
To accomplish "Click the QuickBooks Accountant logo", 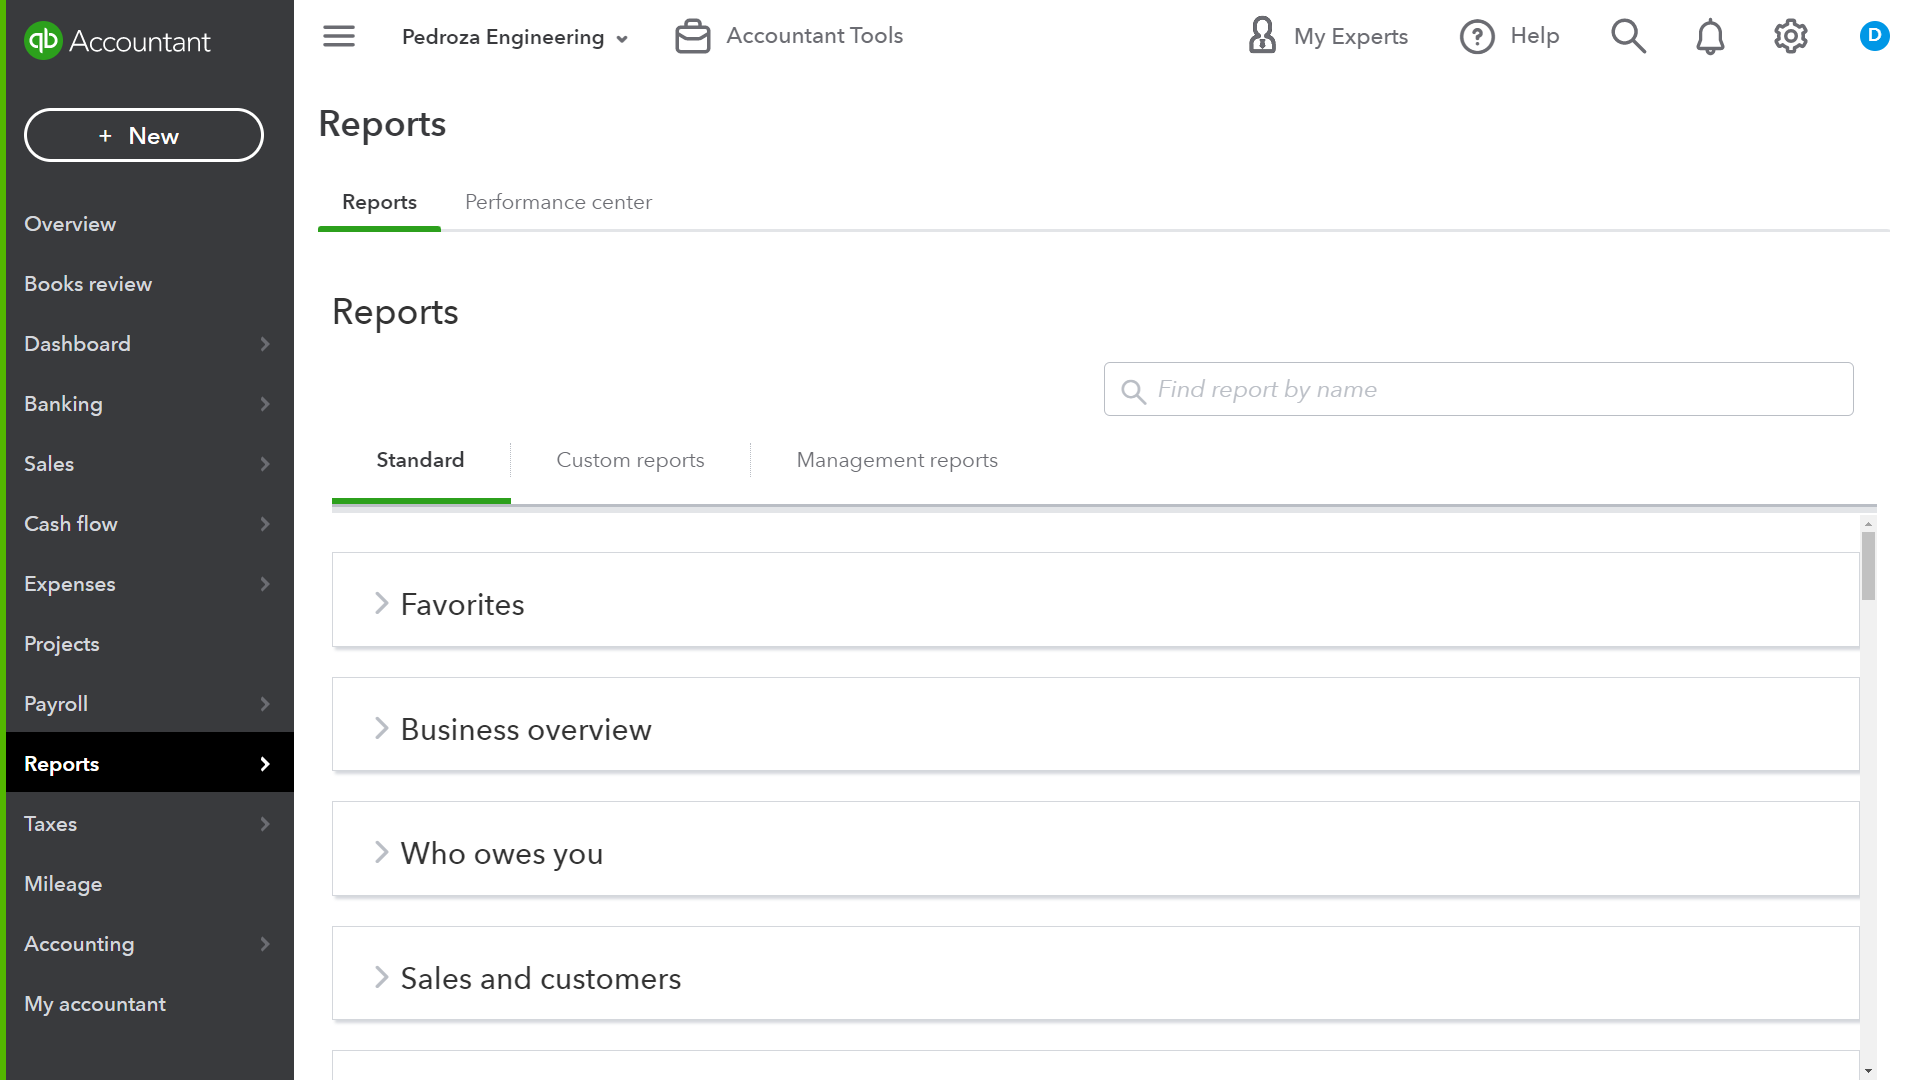I will pyautogui.click(x=117, y=41).
